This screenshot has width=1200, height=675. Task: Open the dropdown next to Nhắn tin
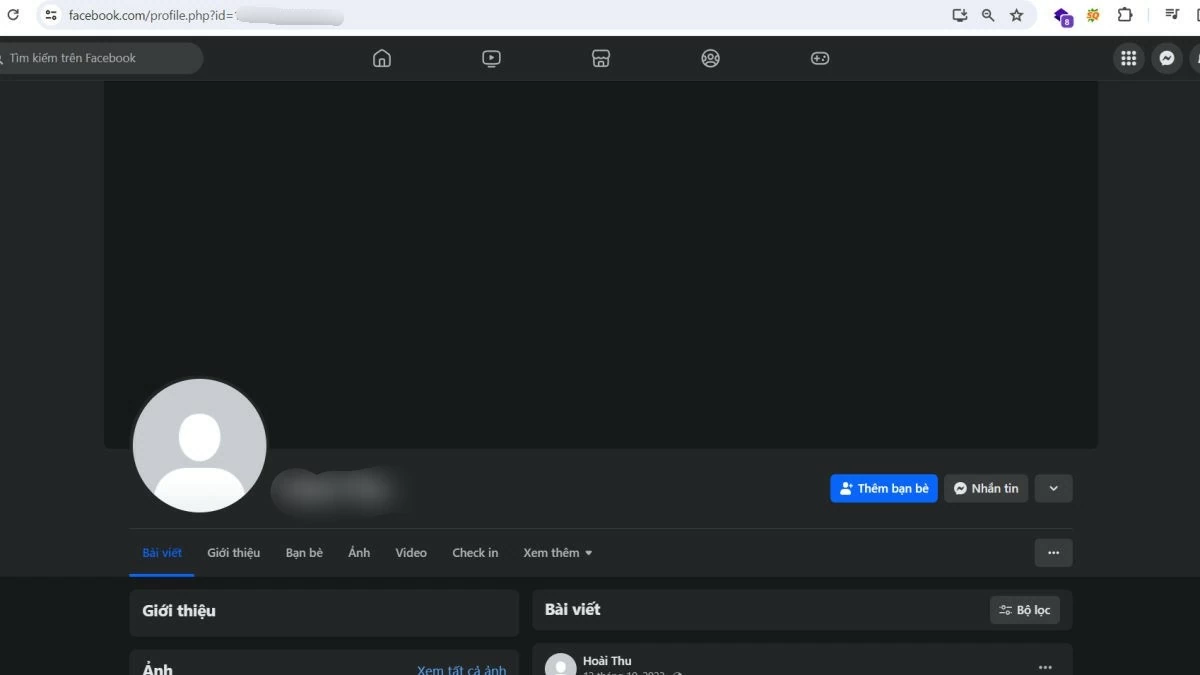tap(1053, 488)
